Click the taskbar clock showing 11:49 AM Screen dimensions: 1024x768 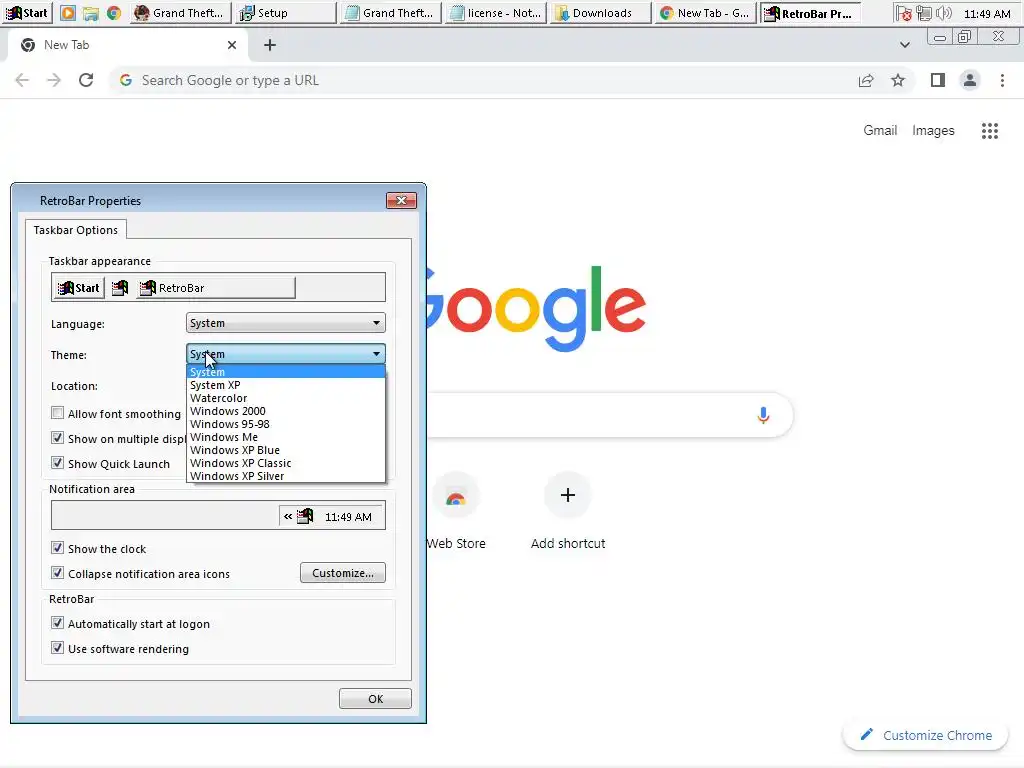(987, 14)
